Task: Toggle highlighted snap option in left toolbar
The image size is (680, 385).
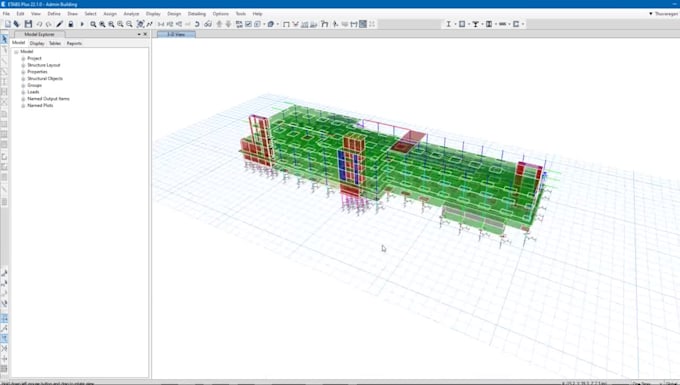Action: click(x=4, y=318)
